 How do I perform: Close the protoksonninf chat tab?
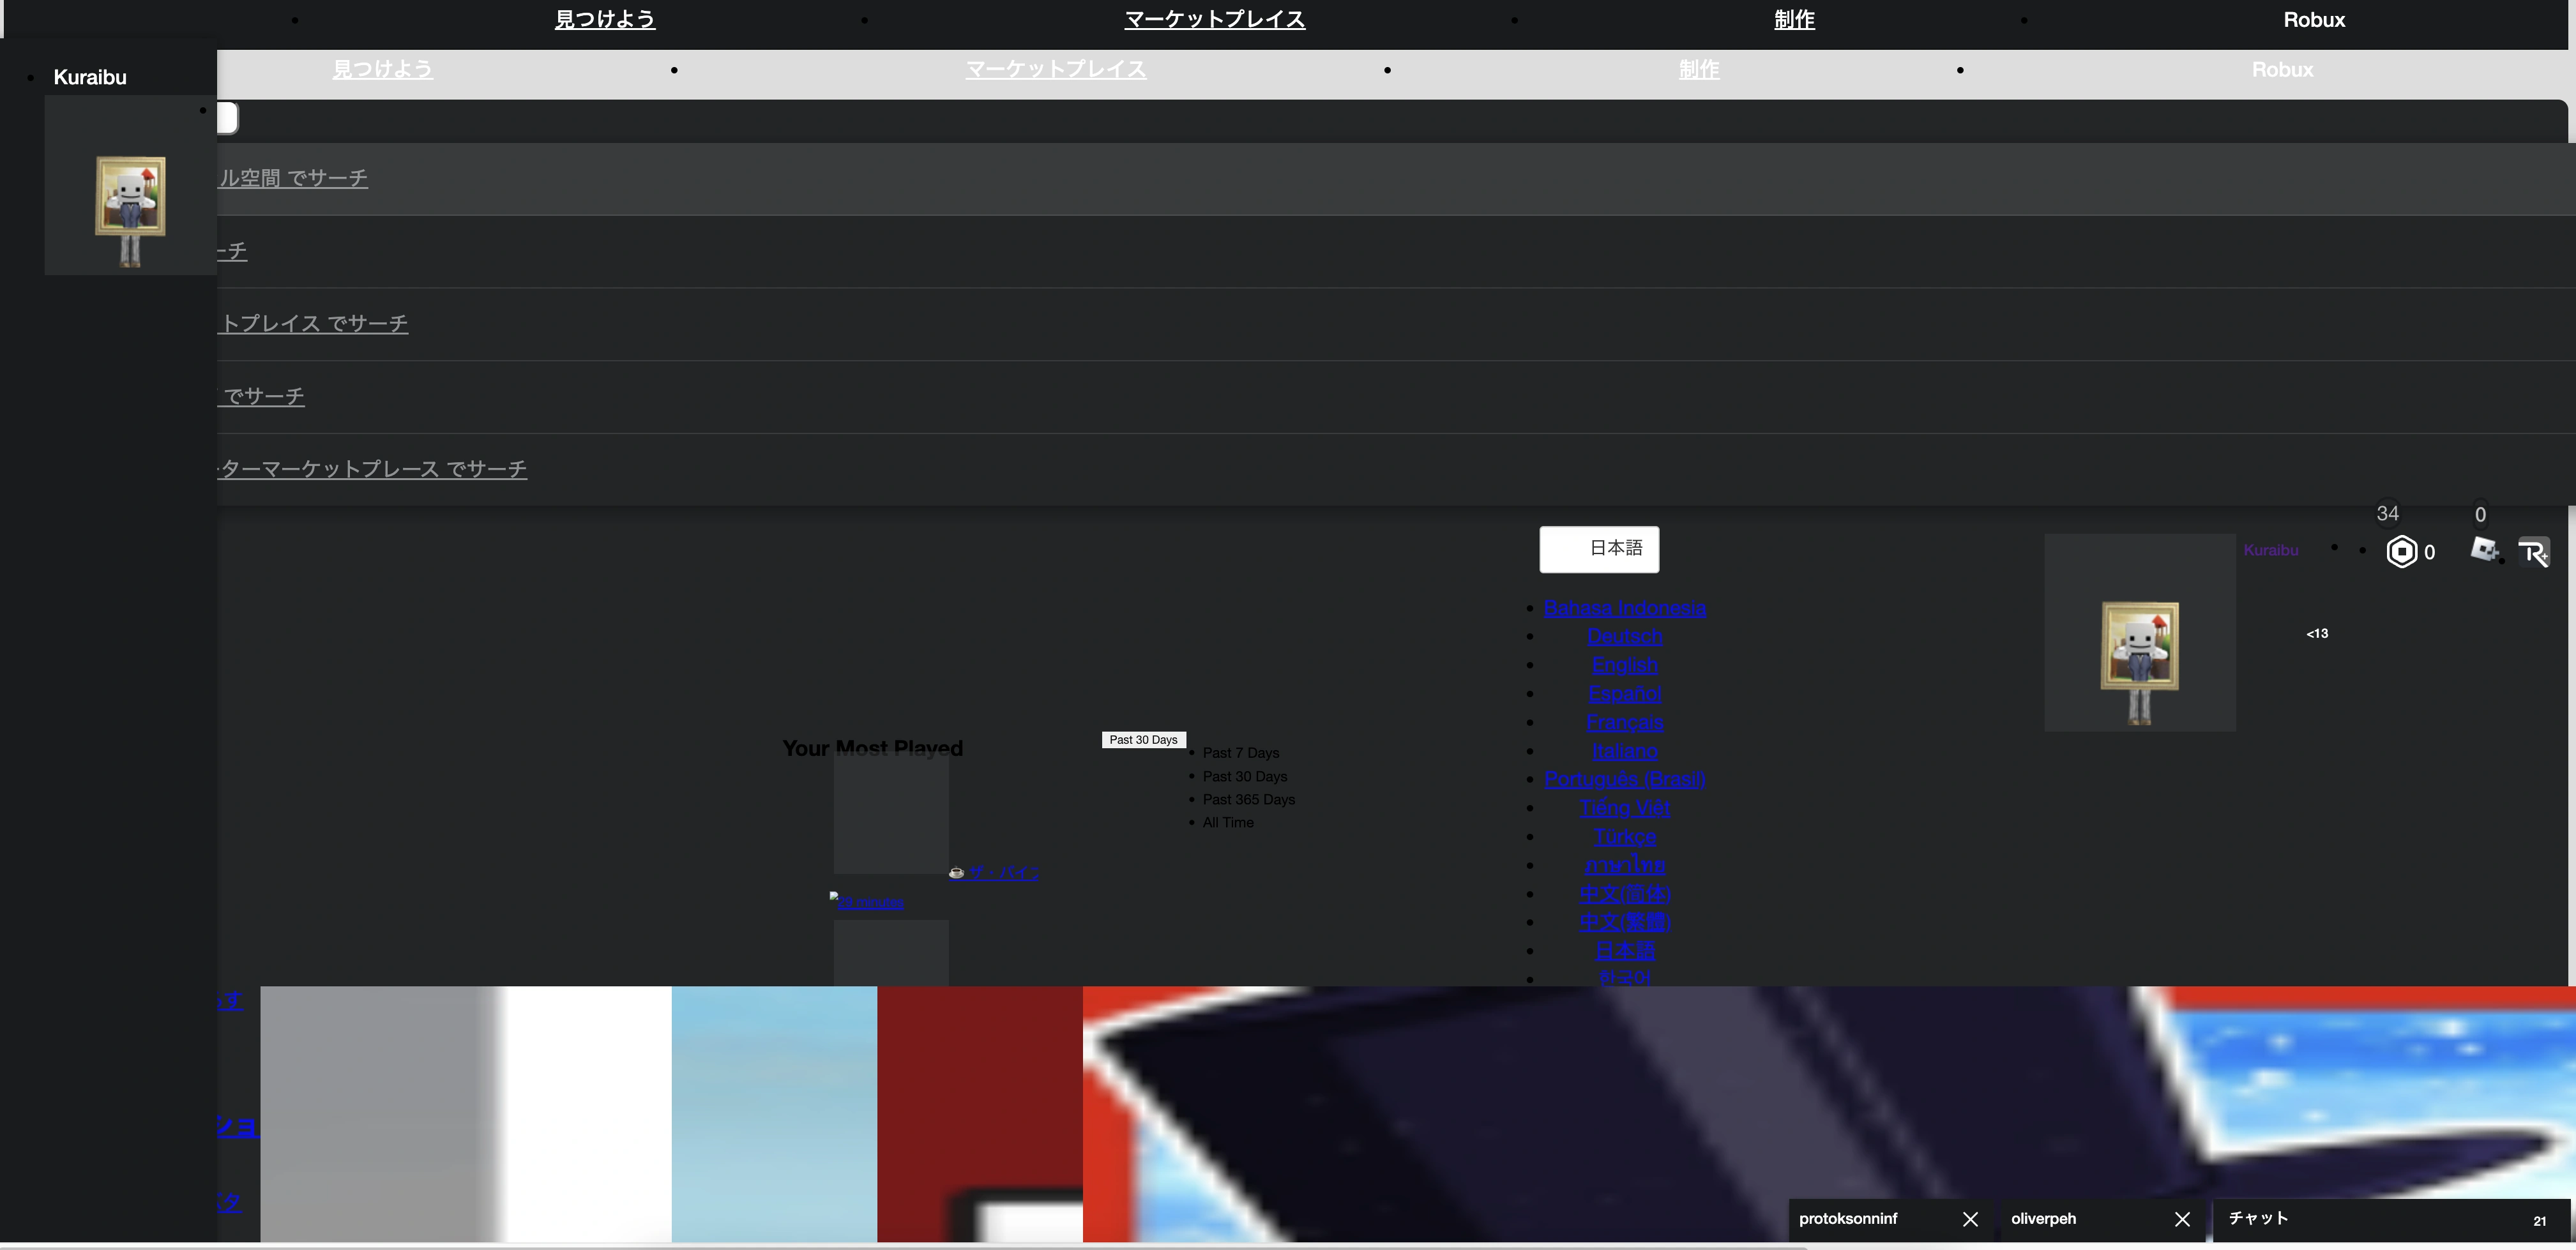click(x=1970, y=1219)
